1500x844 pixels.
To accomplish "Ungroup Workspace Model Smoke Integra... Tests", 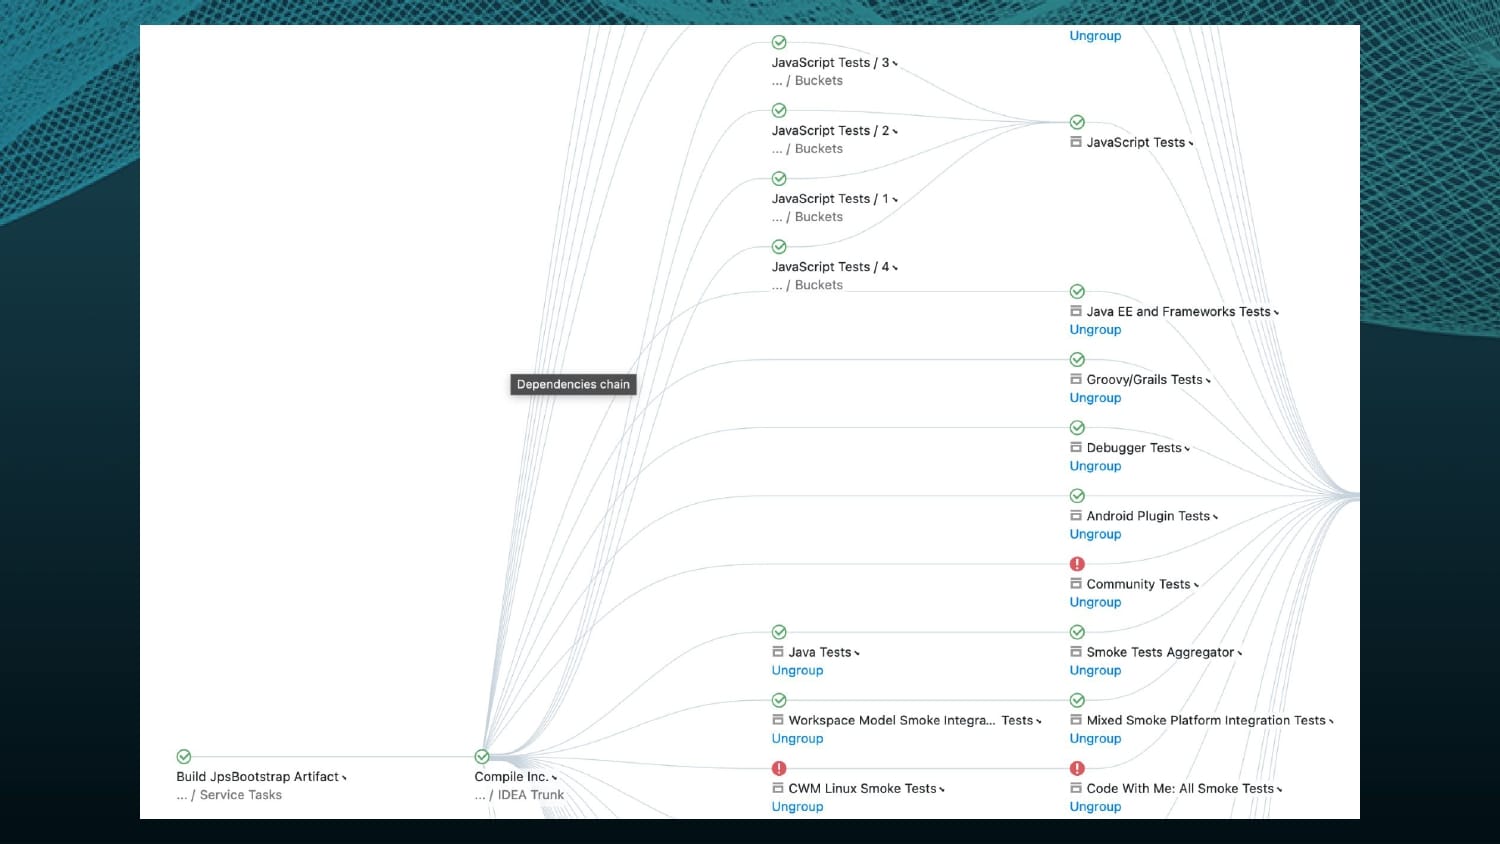I will point(797,738).
